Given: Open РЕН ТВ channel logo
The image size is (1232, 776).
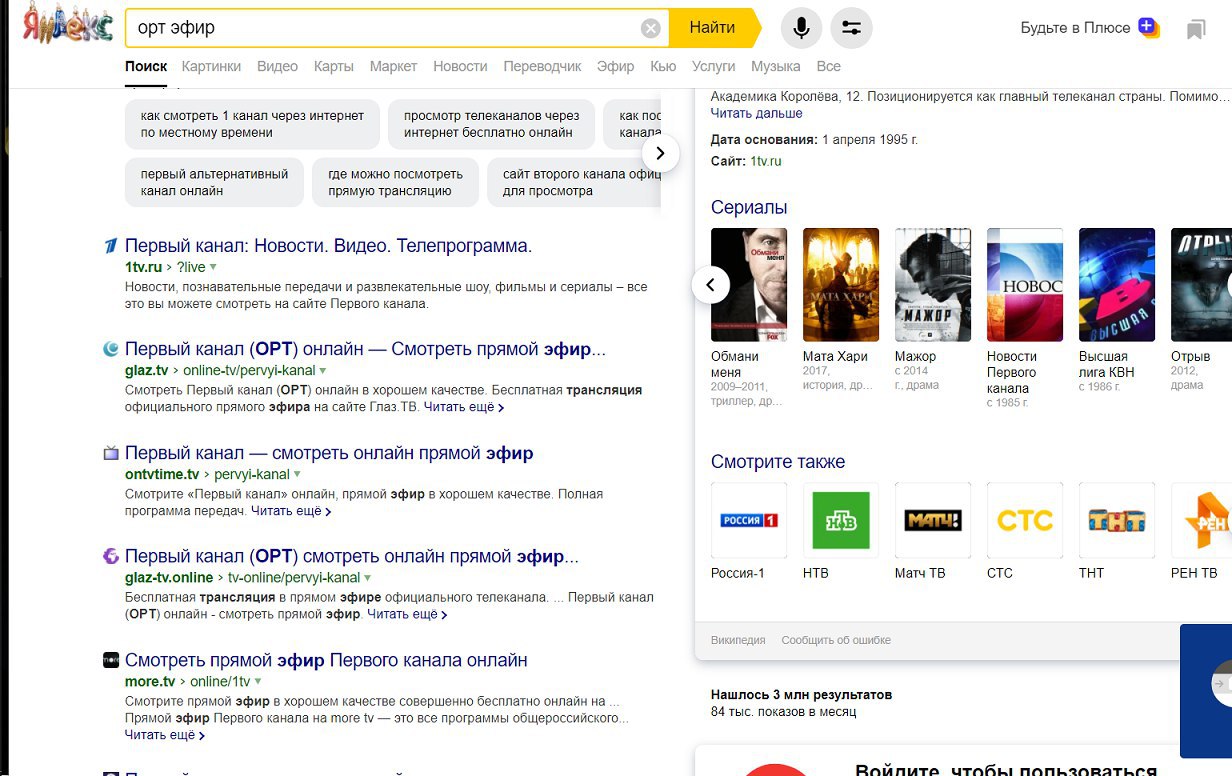Looking at the screenshot, I should (1201, 520).
